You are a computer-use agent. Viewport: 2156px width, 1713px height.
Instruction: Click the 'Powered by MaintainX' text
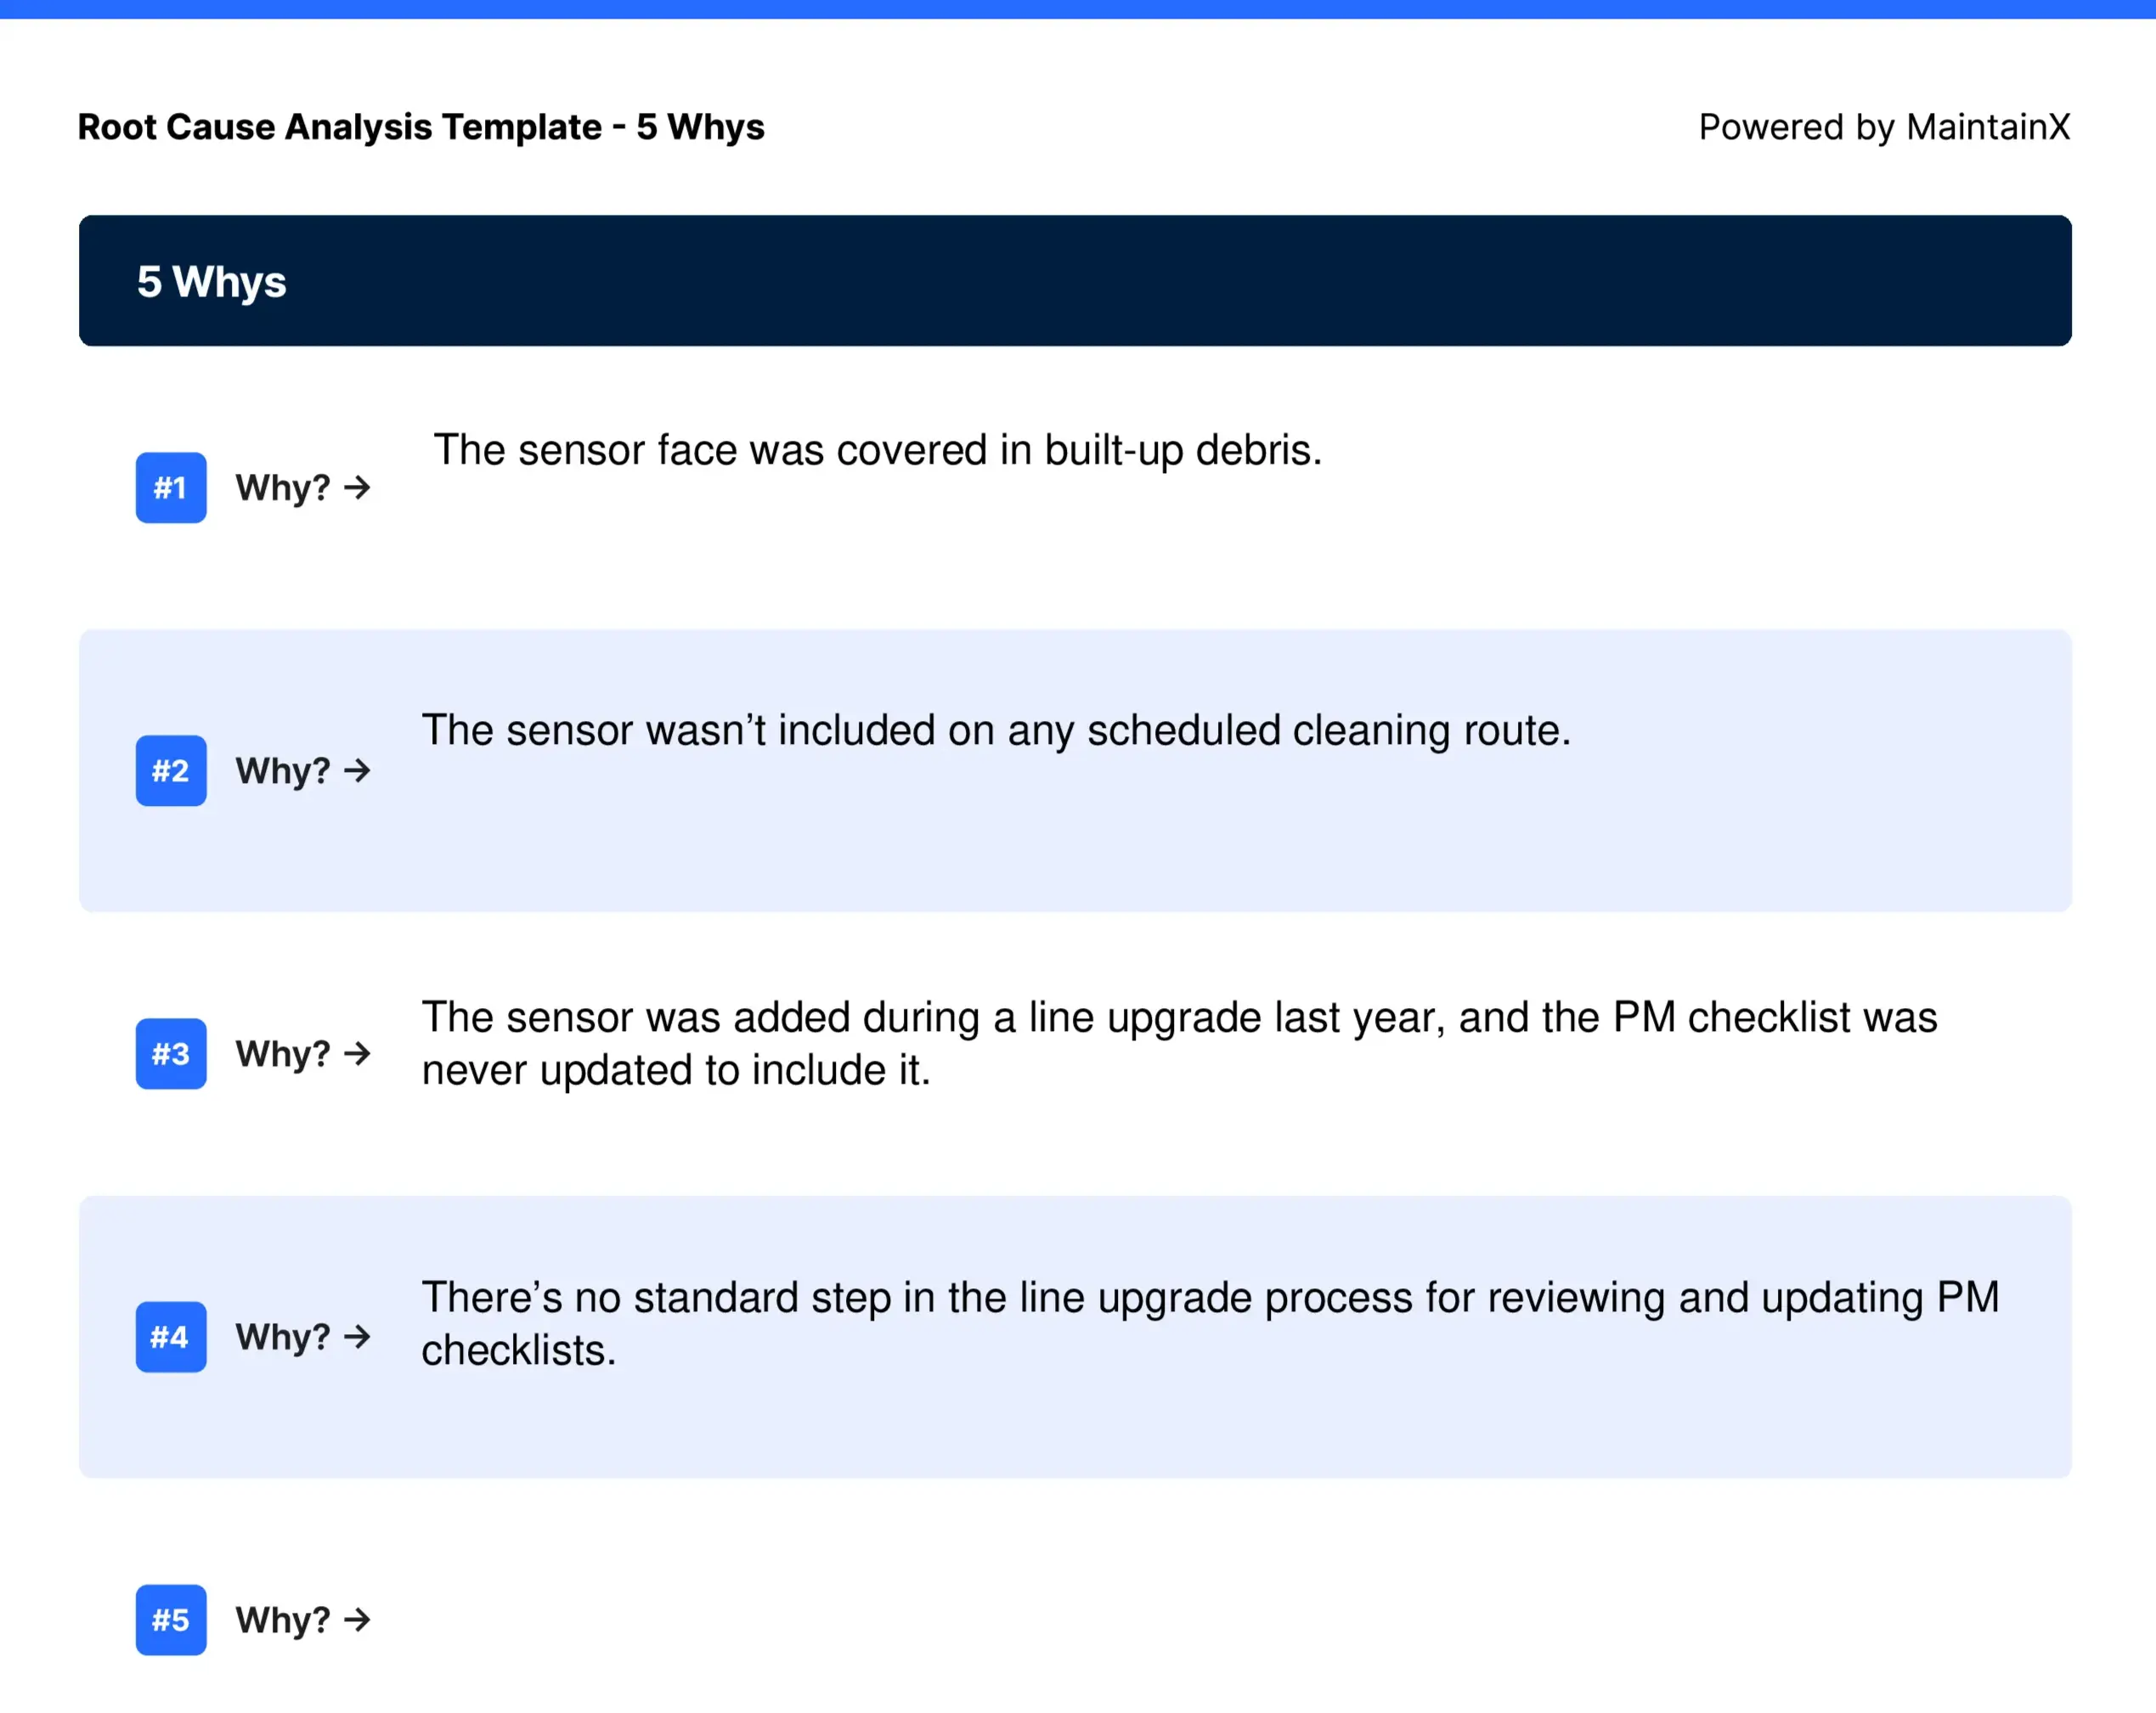point(1884,127)
